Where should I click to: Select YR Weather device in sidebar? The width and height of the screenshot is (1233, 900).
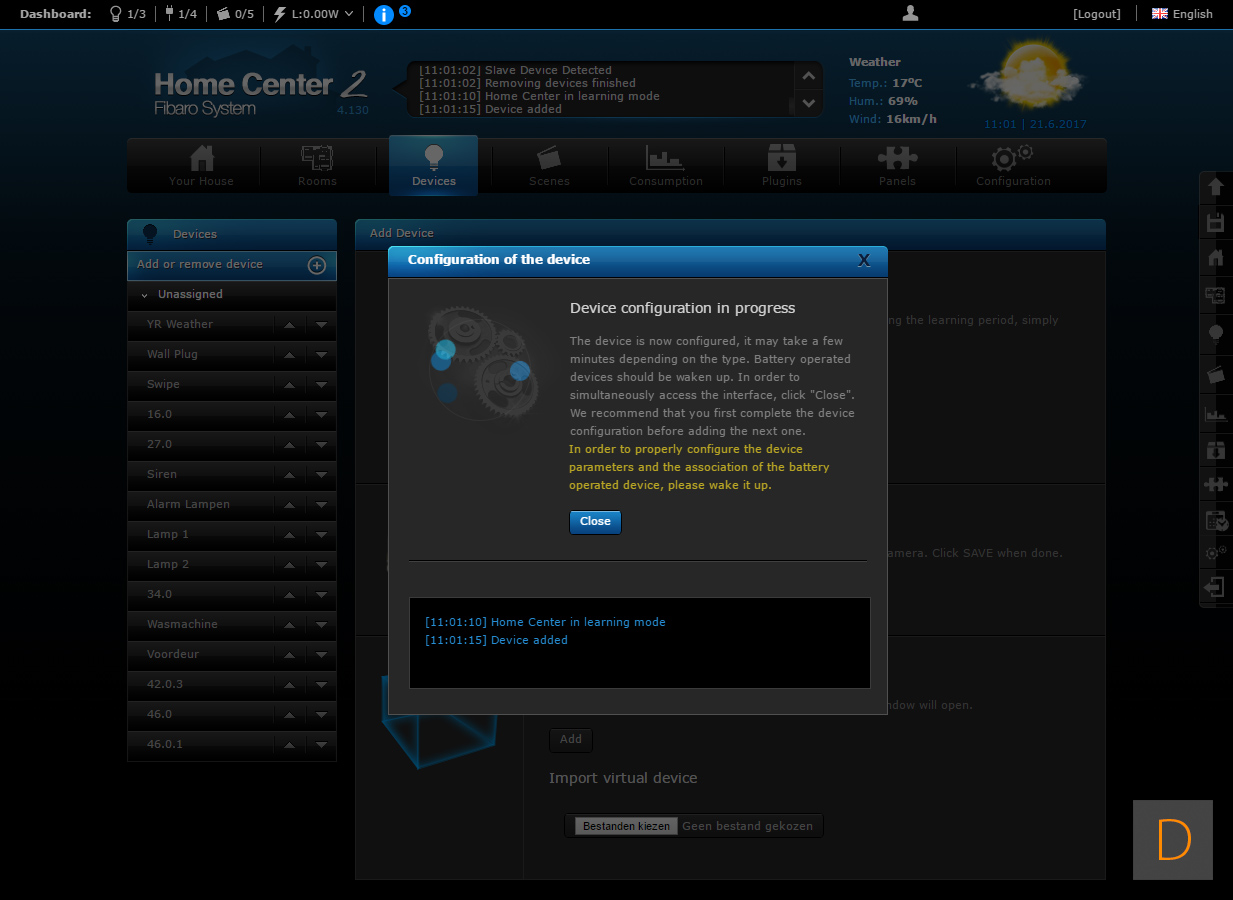(180, 324)
